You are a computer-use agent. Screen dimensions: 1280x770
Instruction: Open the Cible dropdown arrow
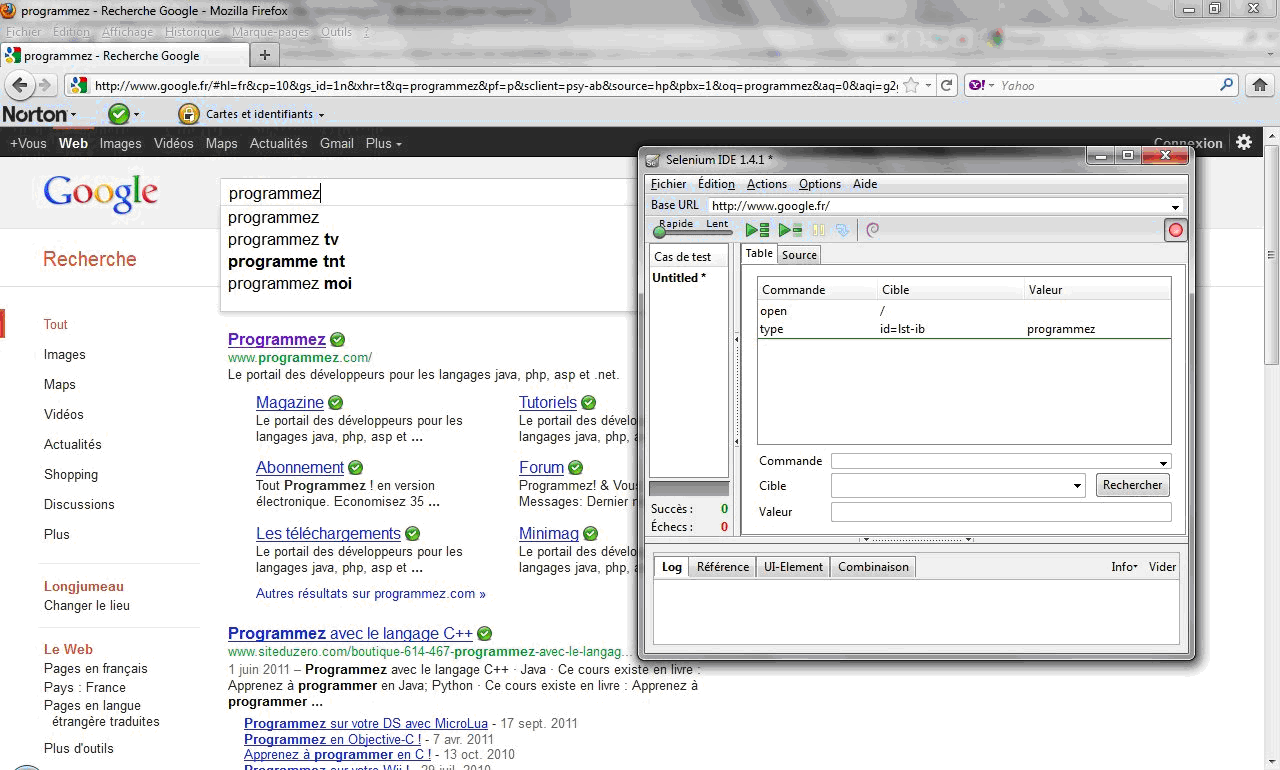tap(1077, 486)
